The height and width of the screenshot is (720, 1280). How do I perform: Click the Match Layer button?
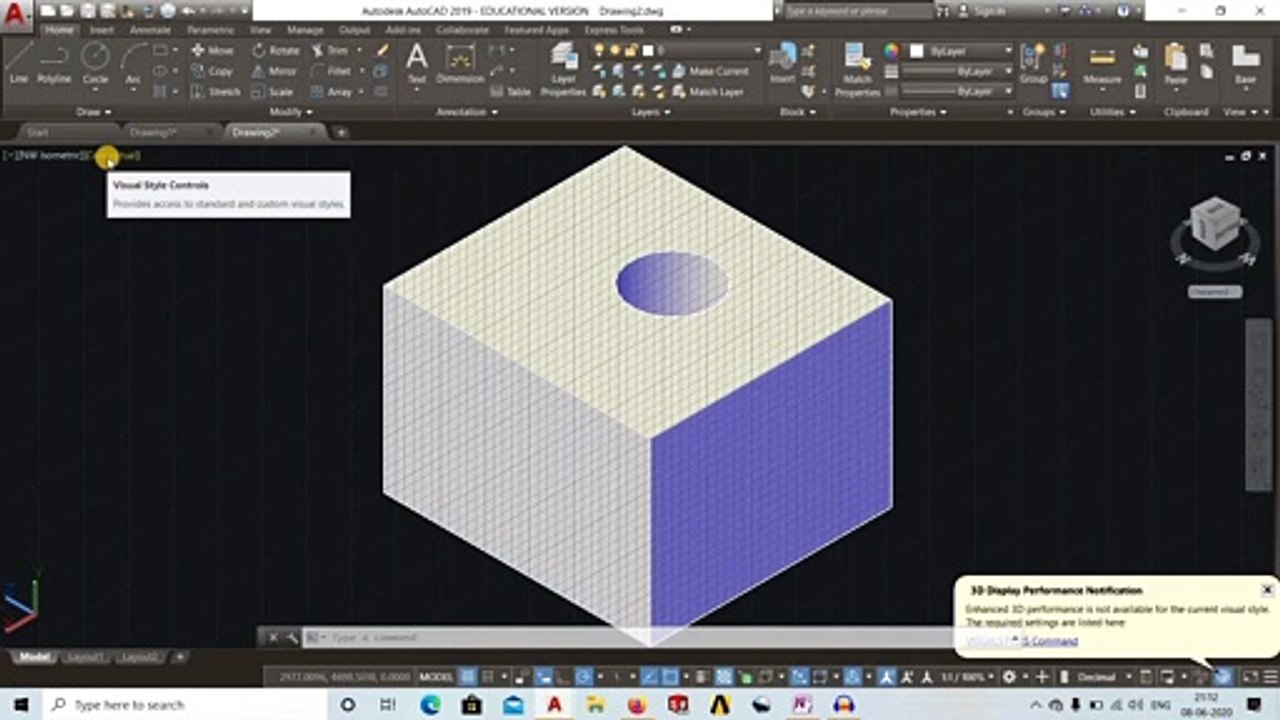(x=707, y=91)
